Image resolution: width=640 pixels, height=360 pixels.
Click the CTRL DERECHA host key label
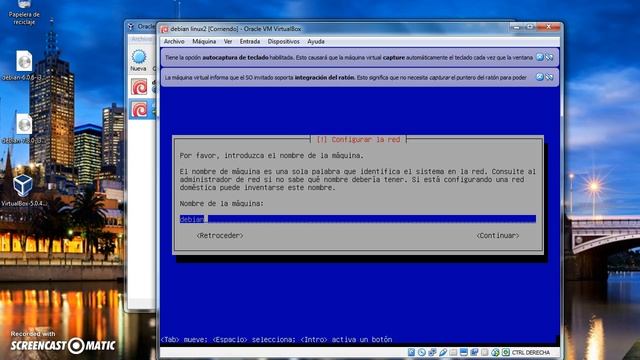(x=531, y=352)
